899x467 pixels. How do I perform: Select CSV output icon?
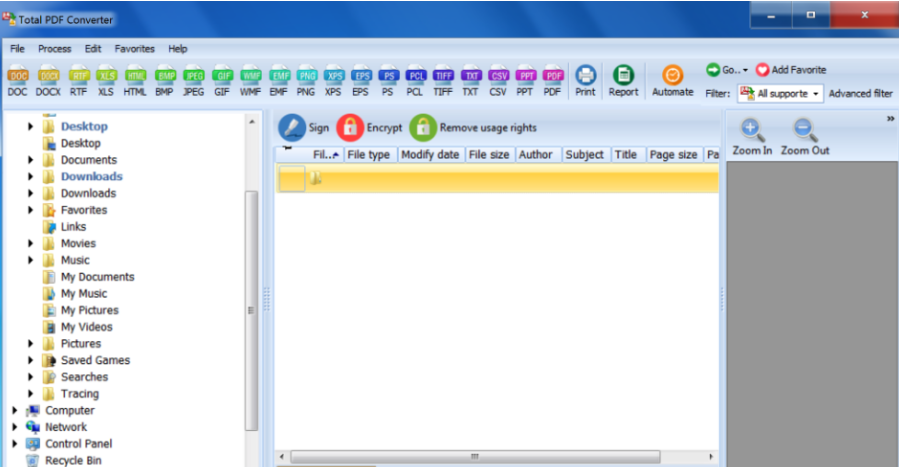pyautogui.click(x=498, y=81)
